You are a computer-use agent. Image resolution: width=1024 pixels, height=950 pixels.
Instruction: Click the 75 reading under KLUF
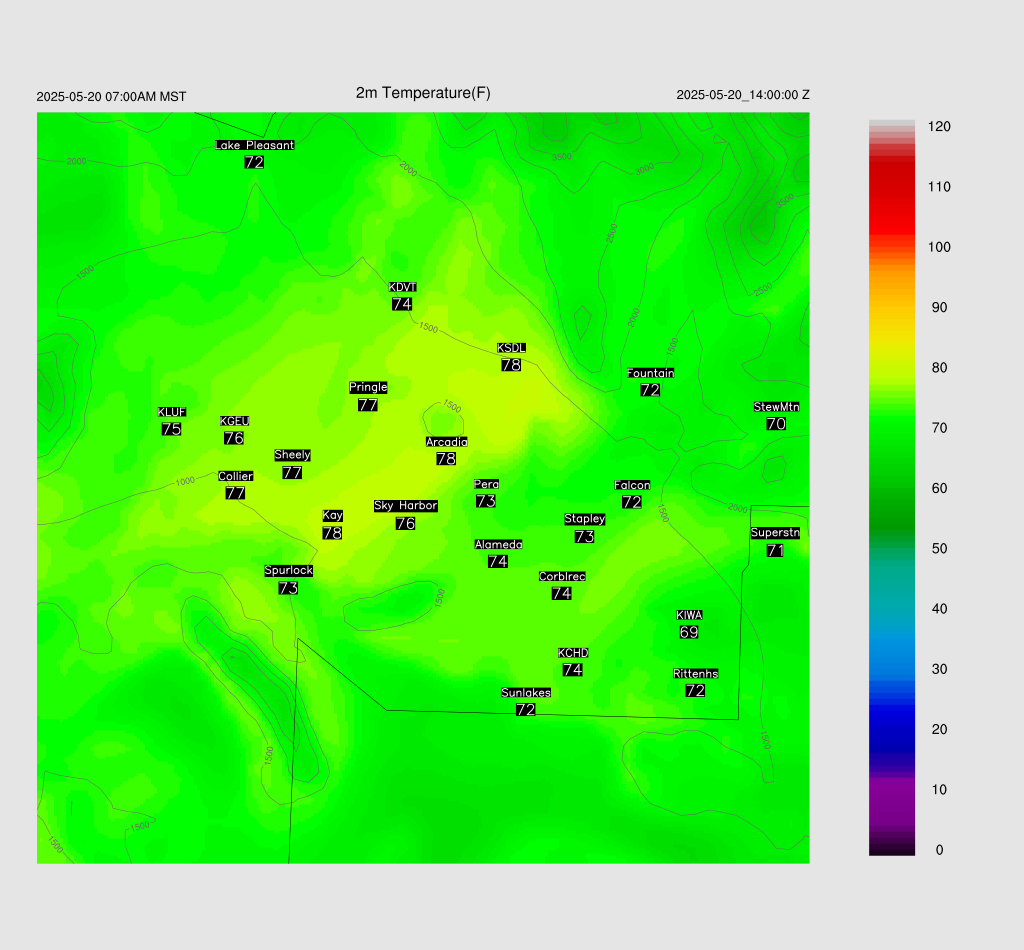coord(172,429)
